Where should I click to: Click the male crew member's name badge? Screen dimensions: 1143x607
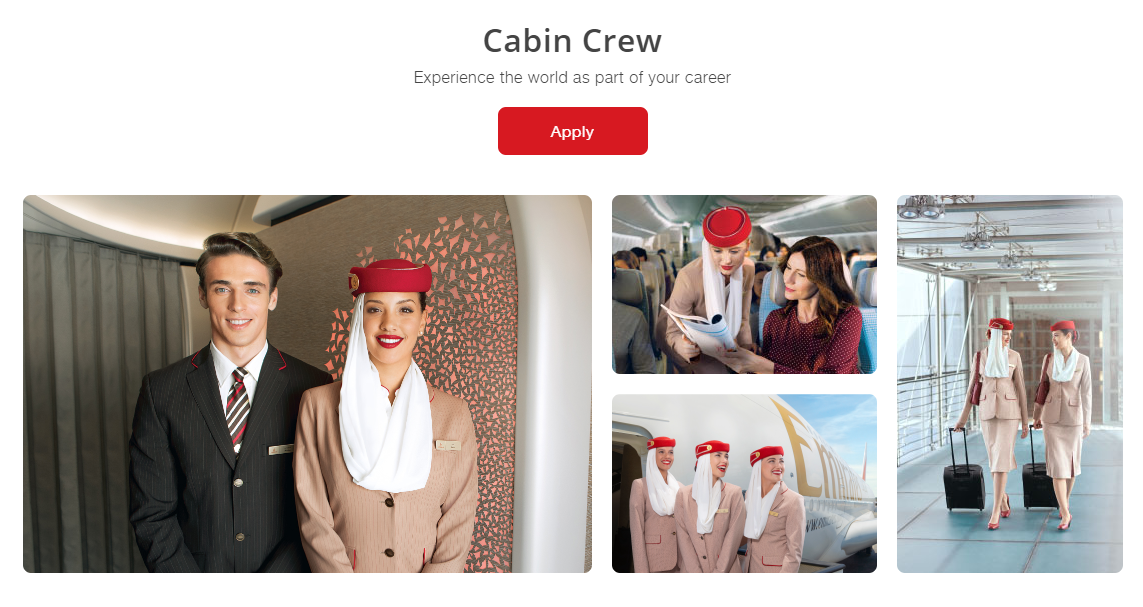[x=280, y=450]
